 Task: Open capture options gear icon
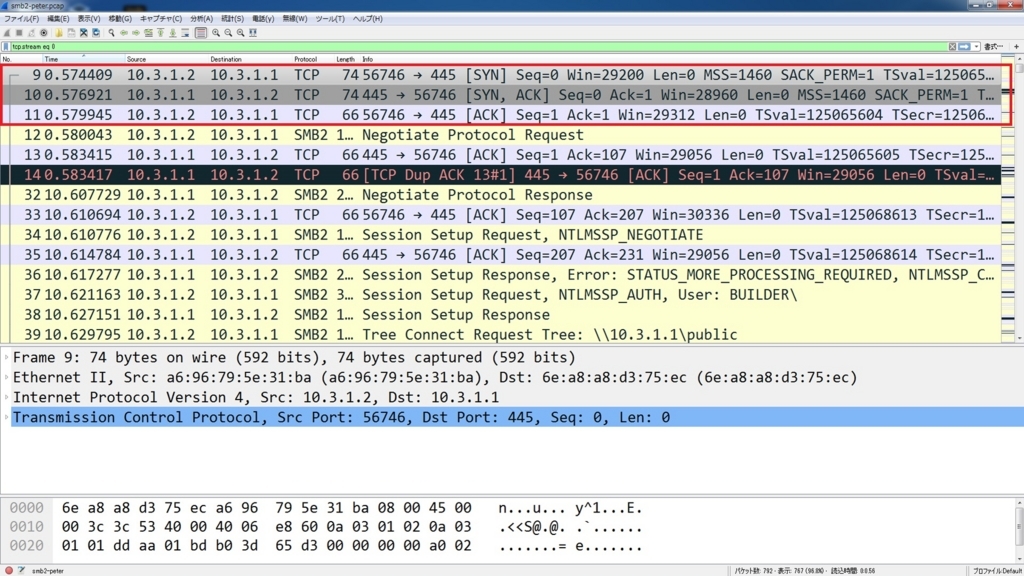(x=44, y=33)
